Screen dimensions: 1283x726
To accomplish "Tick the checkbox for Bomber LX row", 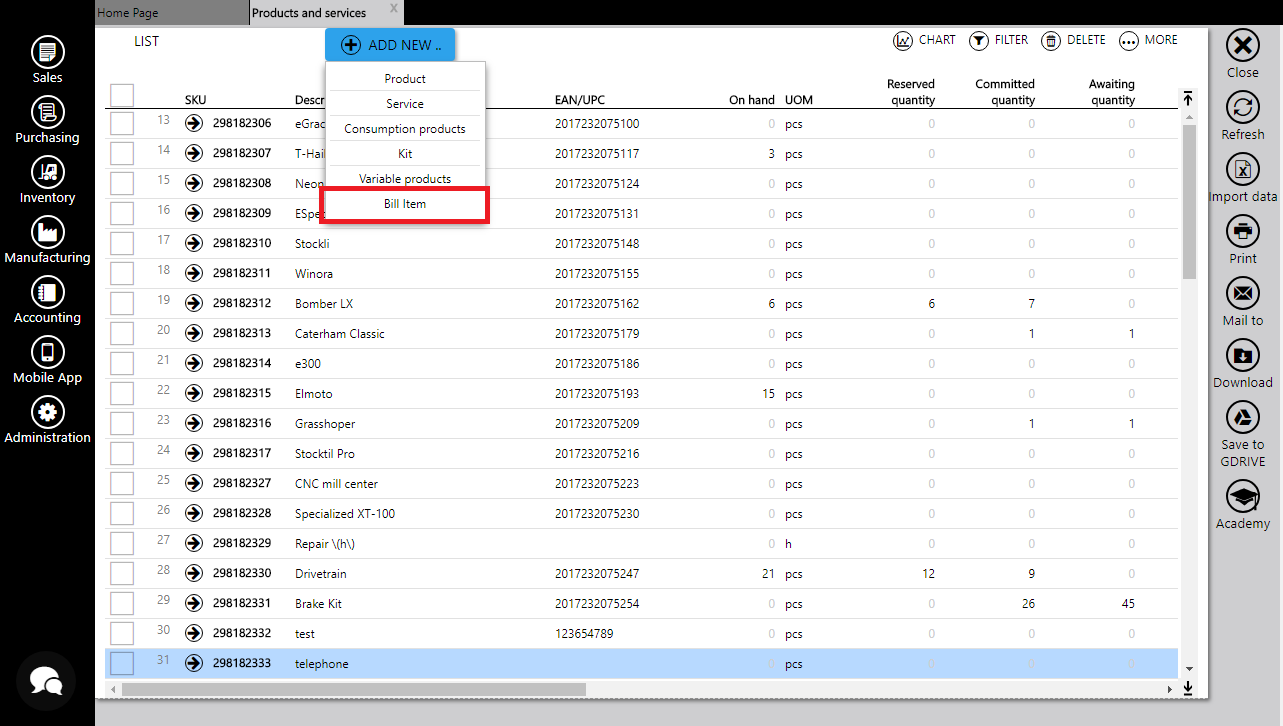I will pyautogui.click(x=122, y=303).
